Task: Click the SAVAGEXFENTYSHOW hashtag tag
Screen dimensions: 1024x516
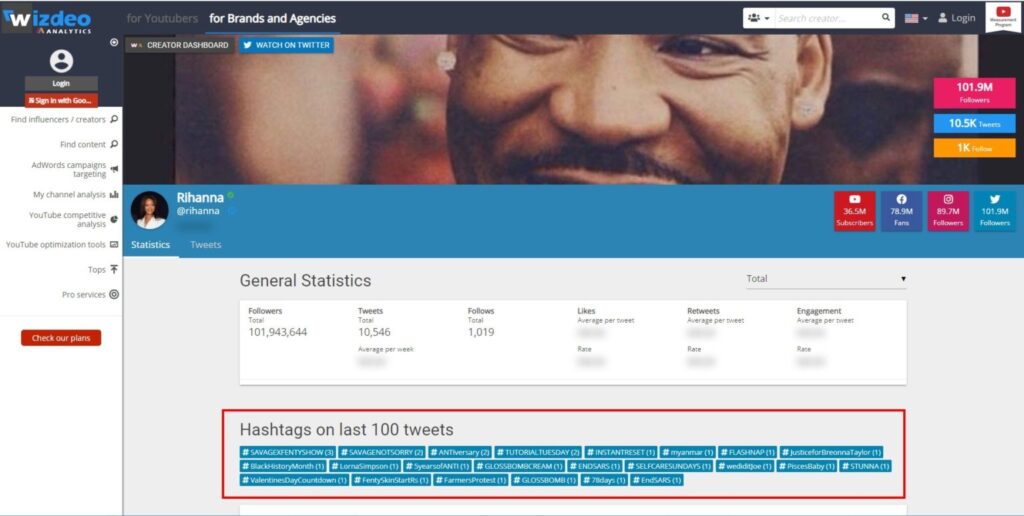Action: tap(287, 452)
